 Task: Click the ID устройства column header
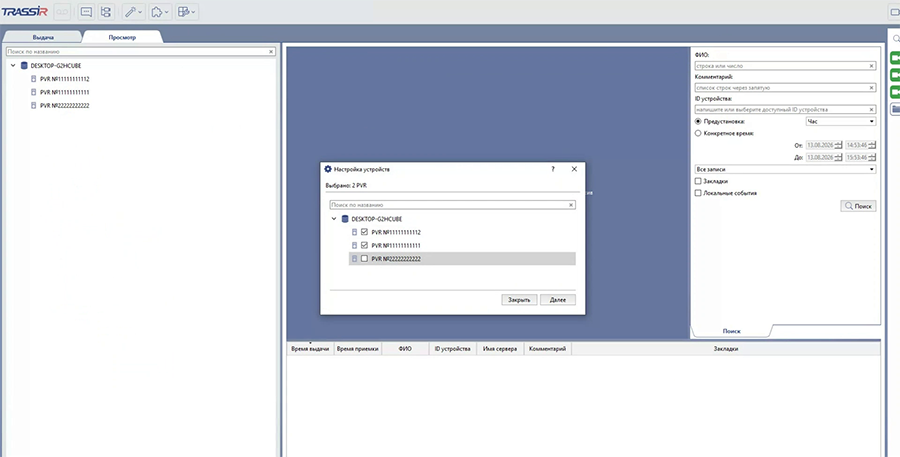452,348
